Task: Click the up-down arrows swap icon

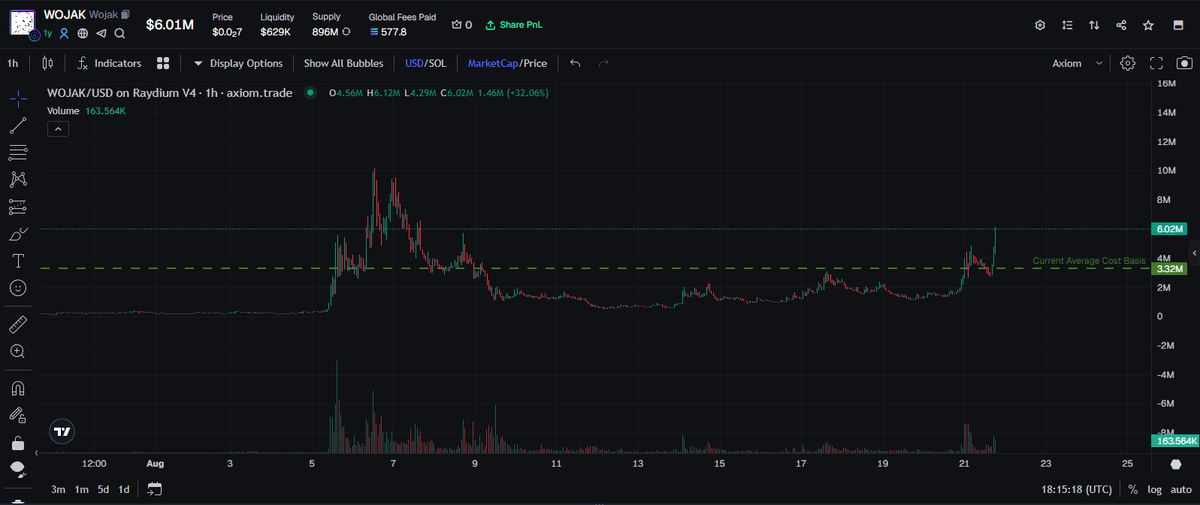Action: coord(1094,25)
